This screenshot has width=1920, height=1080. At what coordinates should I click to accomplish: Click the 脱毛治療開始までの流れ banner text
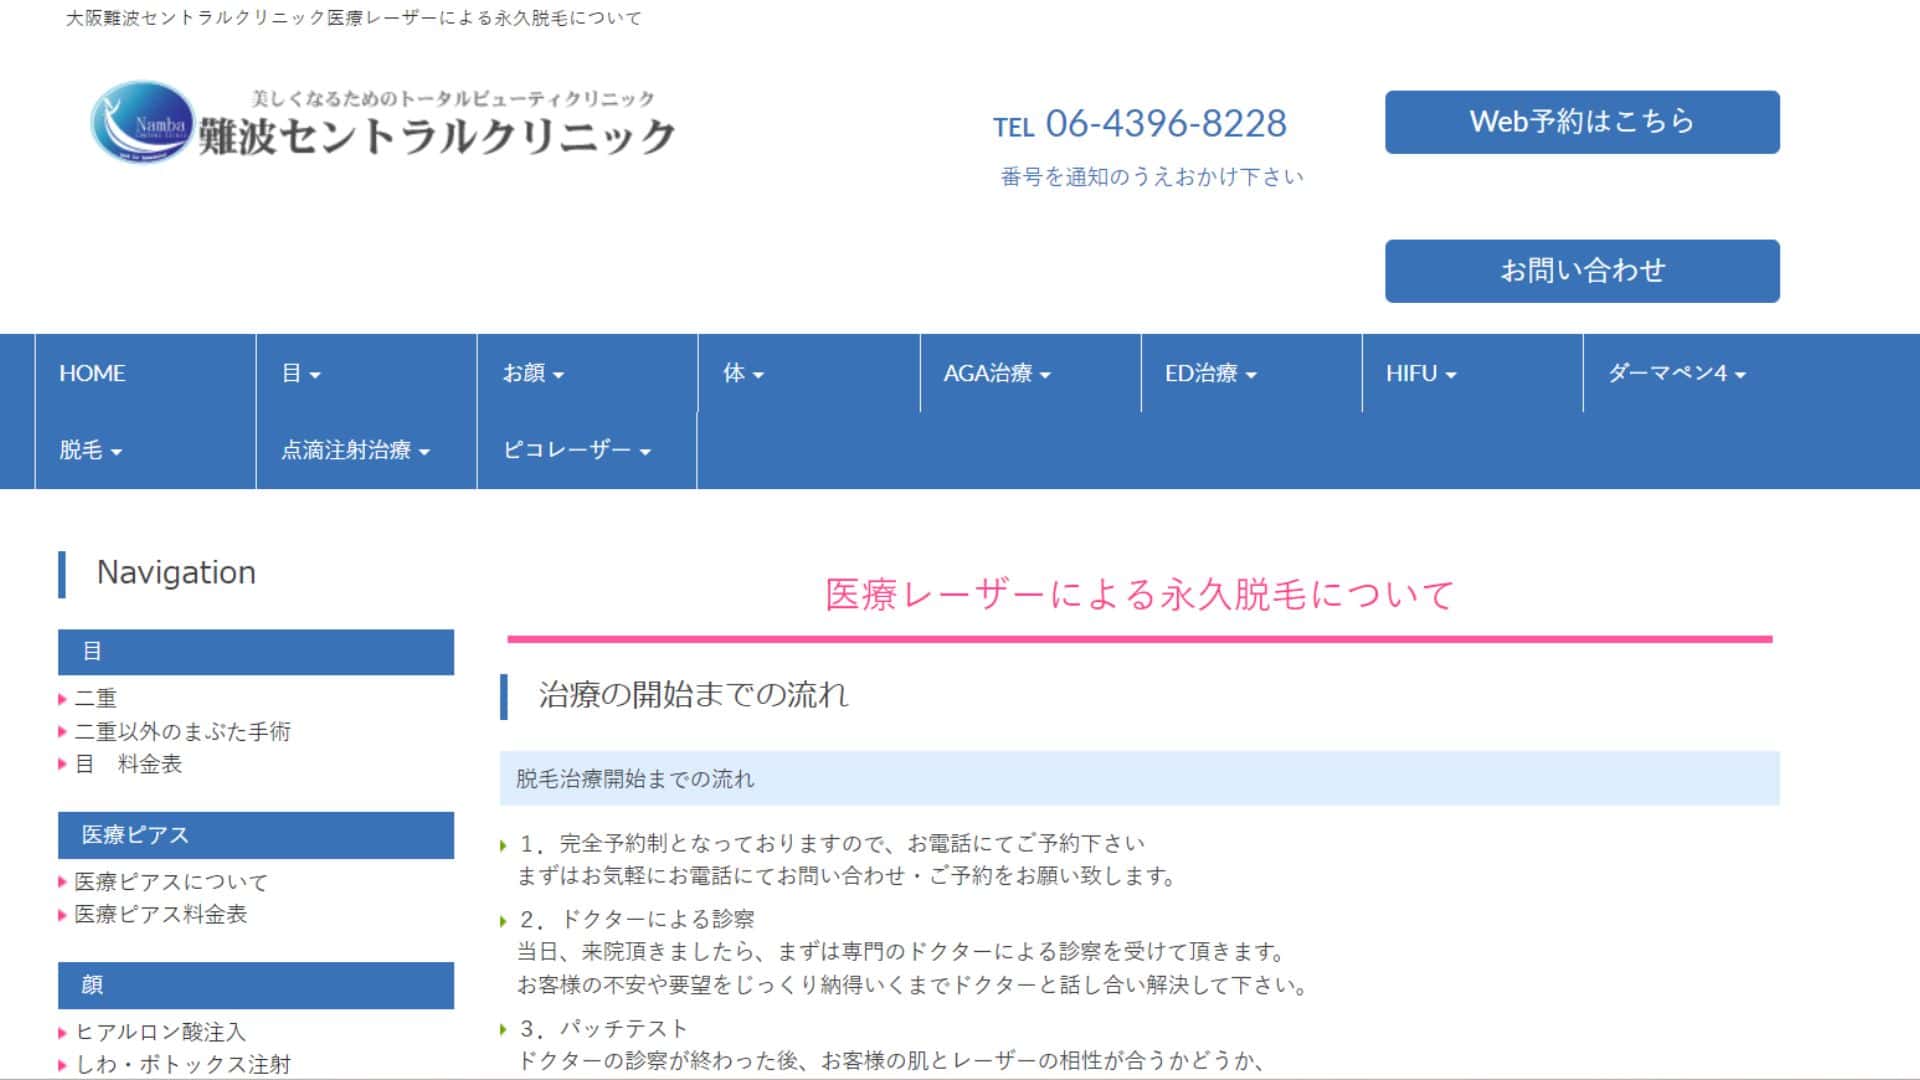[635, 779]
